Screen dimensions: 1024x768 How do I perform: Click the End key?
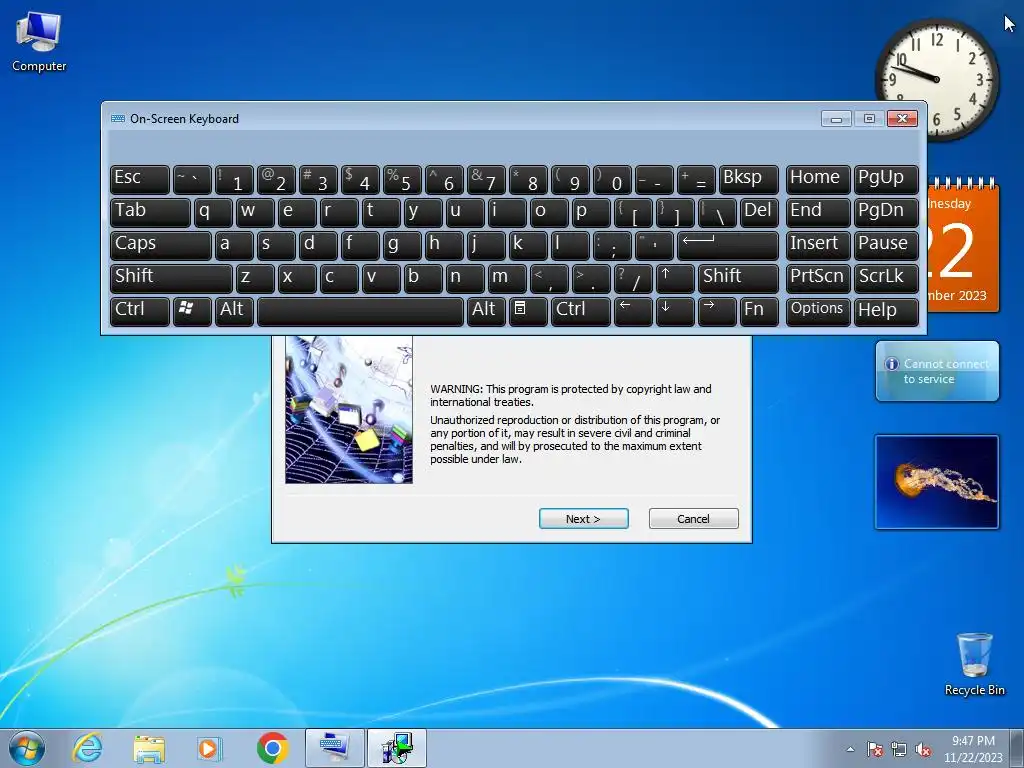[817, 213]
